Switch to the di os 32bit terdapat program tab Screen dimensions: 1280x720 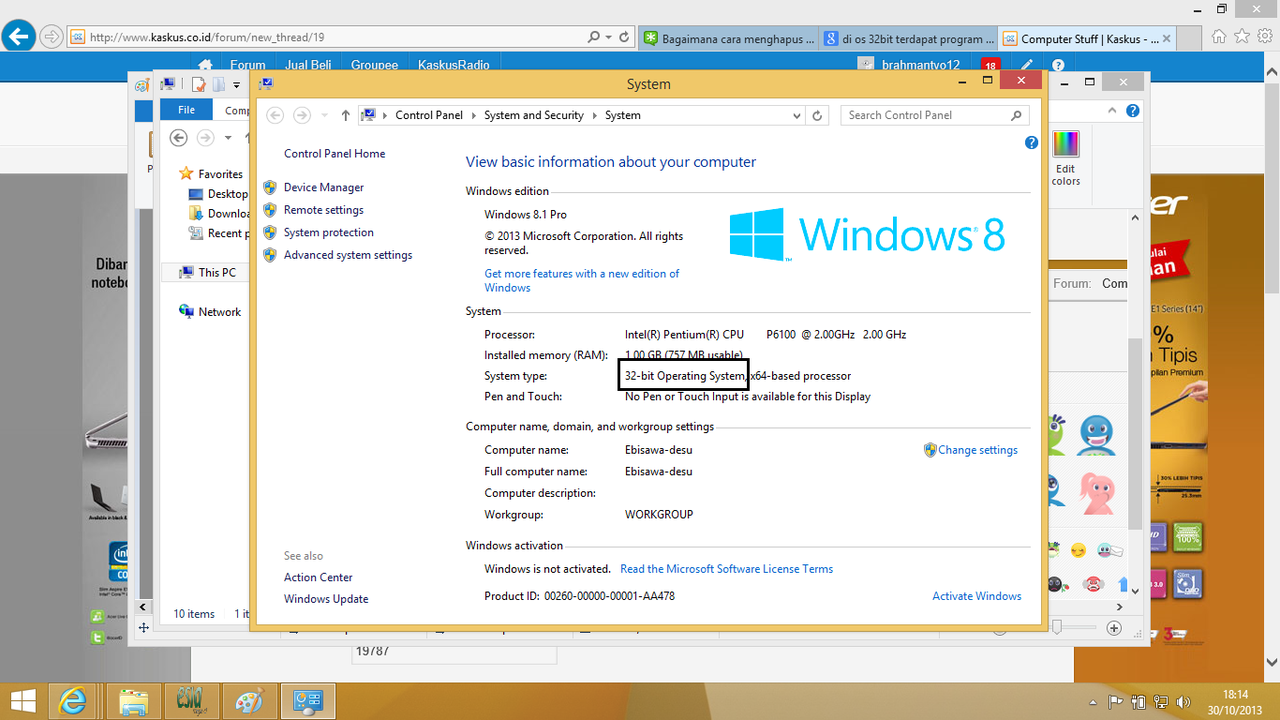point(908,39)
